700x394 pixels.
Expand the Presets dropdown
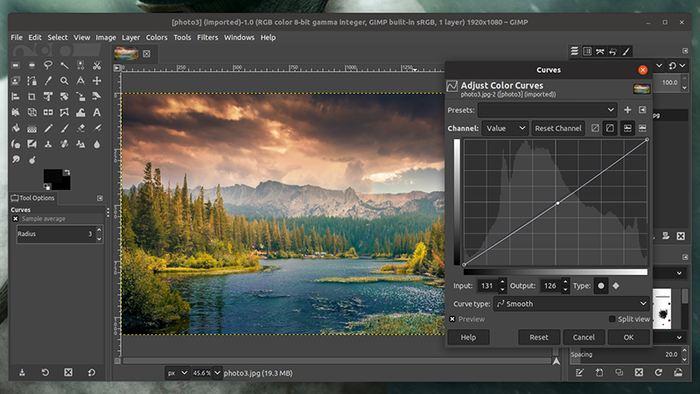547,110
